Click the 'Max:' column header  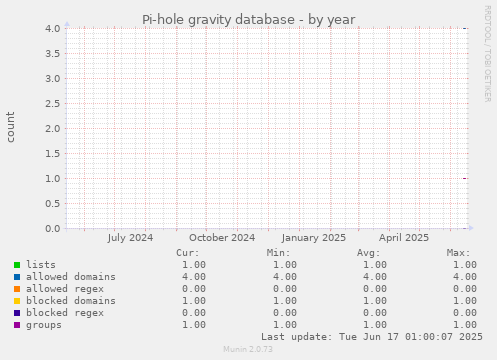(458, 253)
